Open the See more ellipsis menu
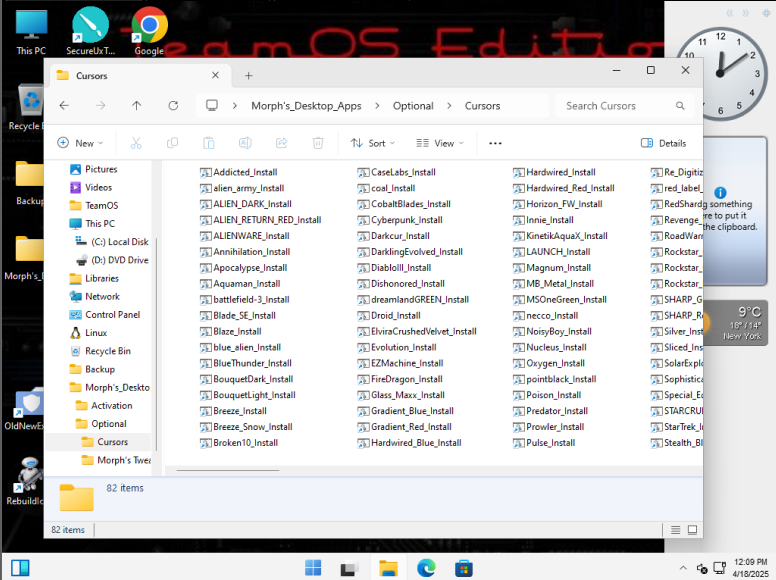The width and height of the screenshot is (776, 580). [x=495, y=143]
